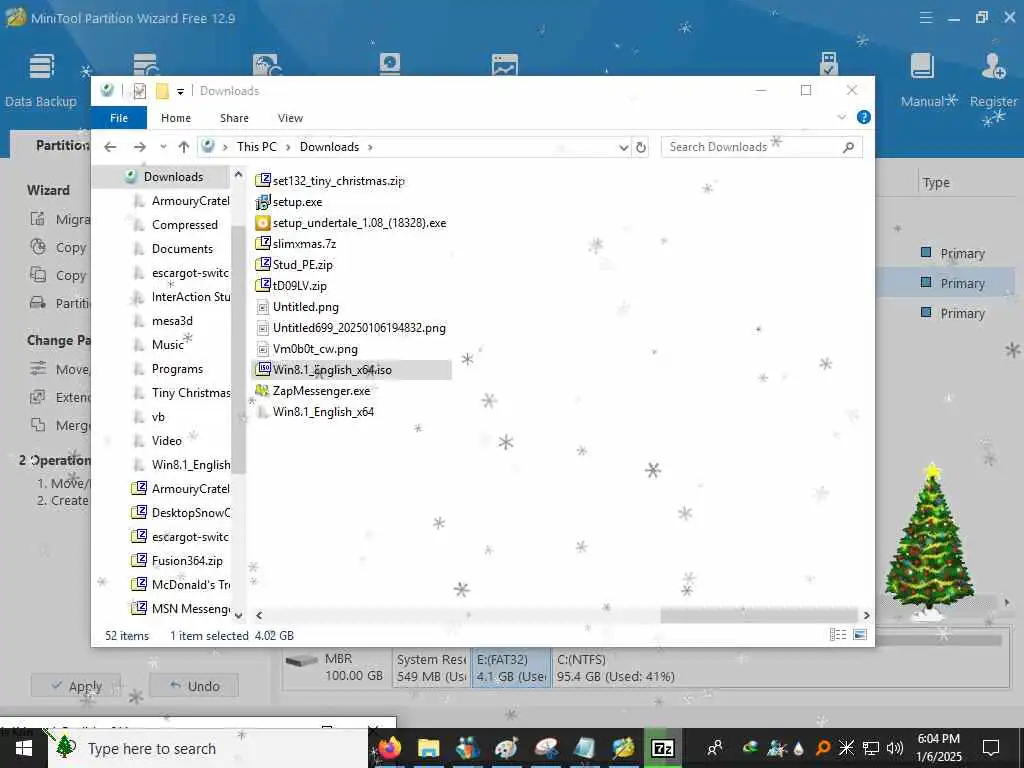
Task: Open Data Backup in MiniTool toolbar
Action: pyautogui.click(x=40, y=82)
